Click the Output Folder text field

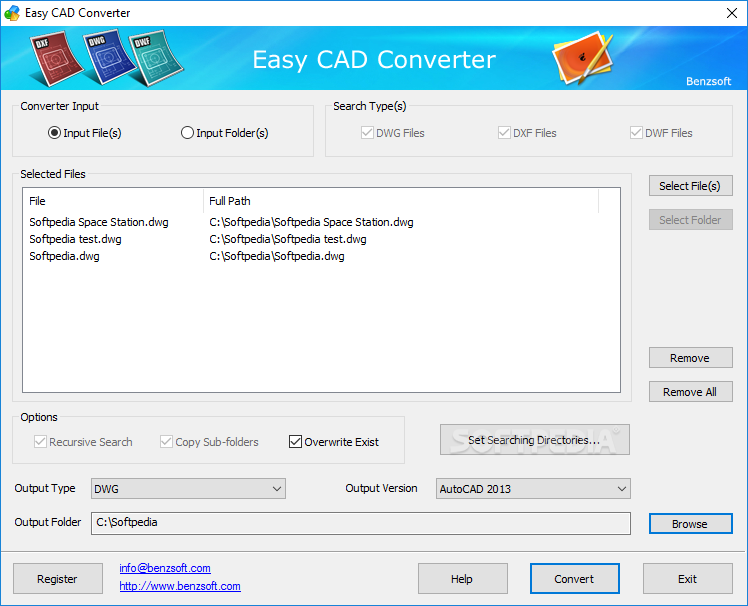click(361, 523)
